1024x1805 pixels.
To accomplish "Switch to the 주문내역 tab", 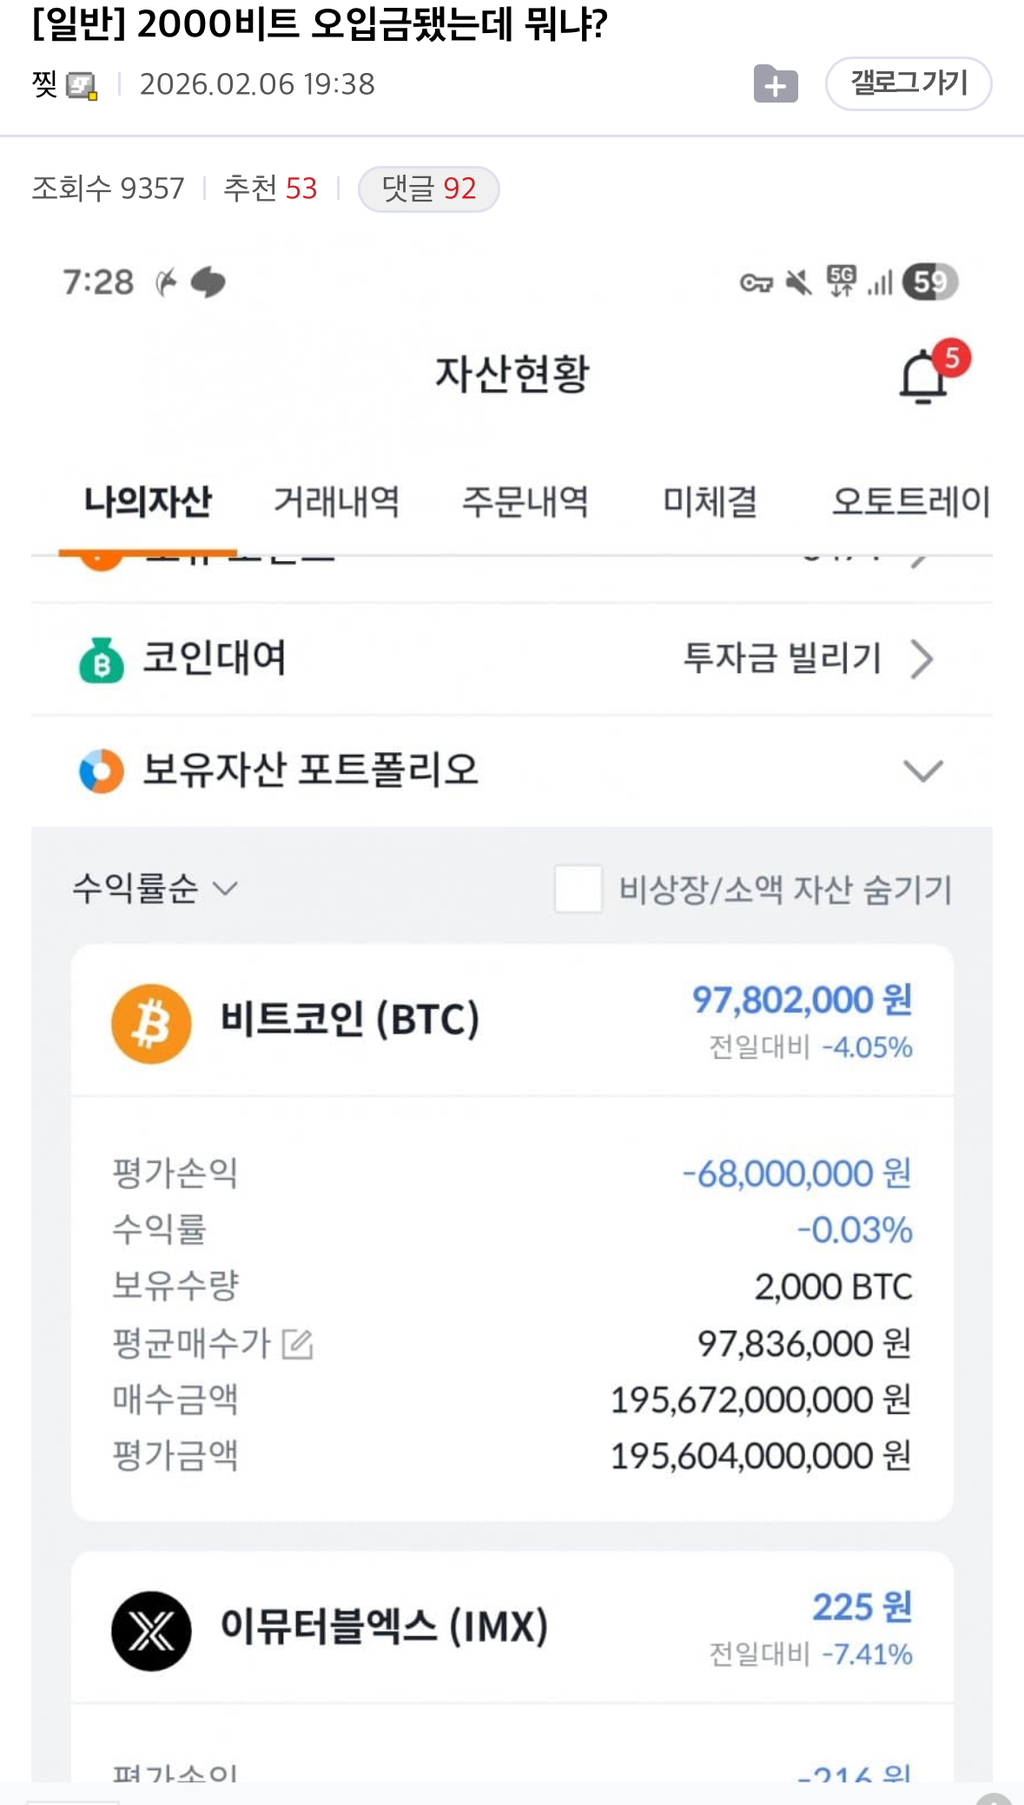I will click(525, 501).
